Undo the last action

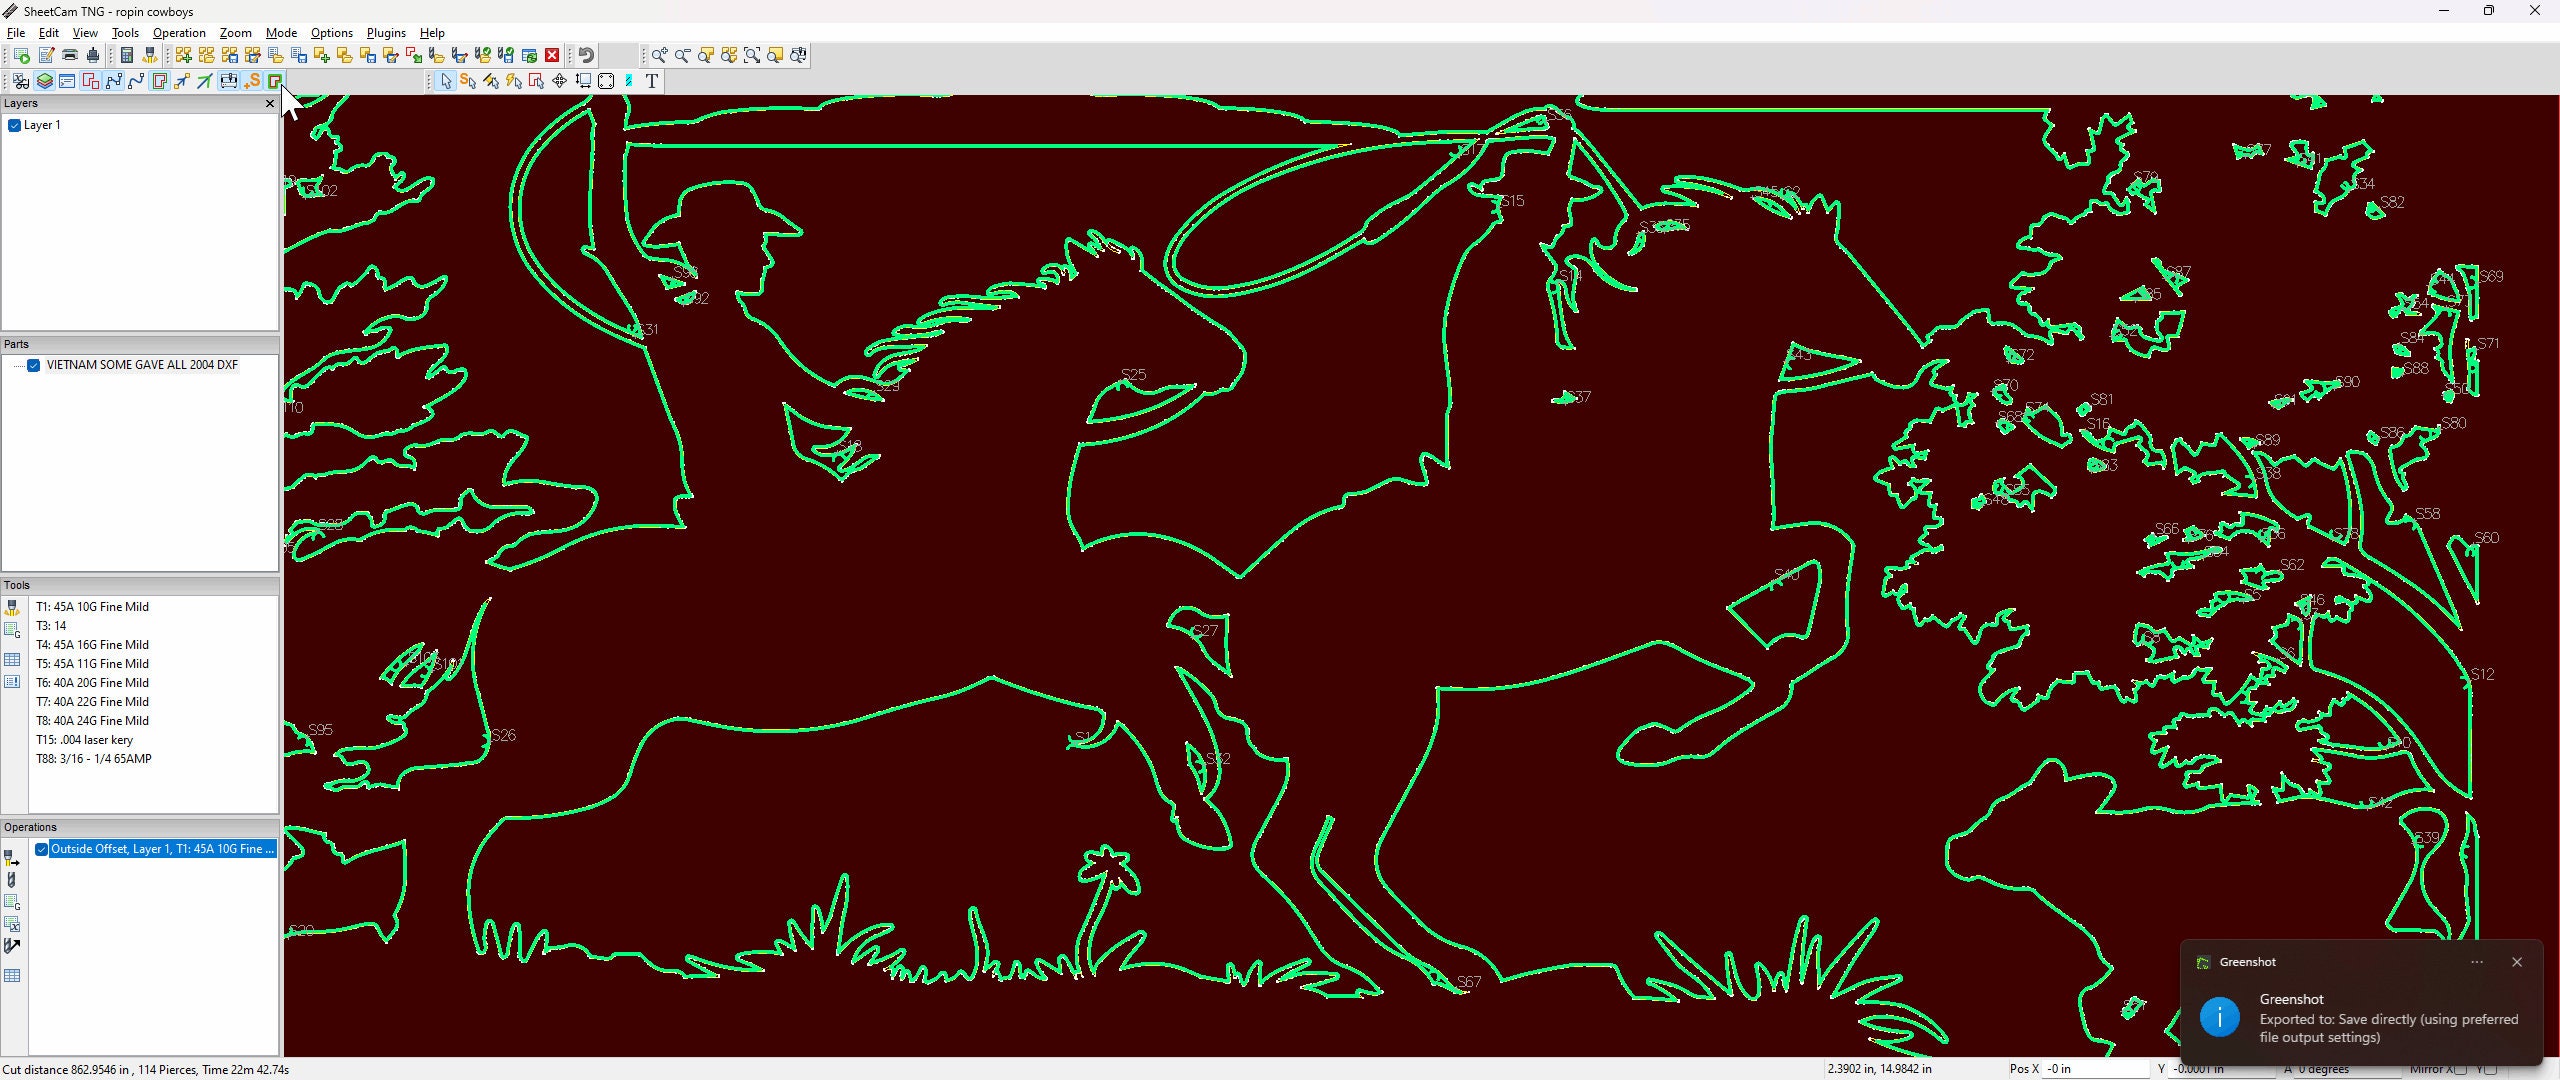pyautogui.click(x=587, y=55)
